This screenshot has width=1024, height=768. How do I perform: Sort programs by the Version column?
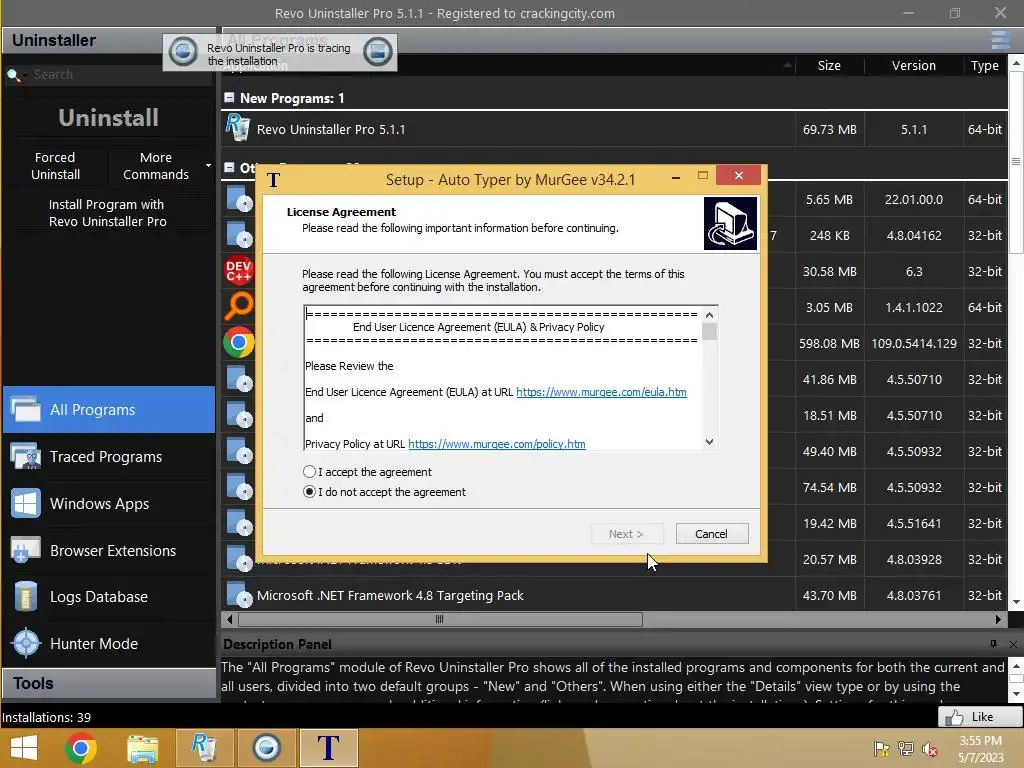pyautogui.click(x=914, y=65)
